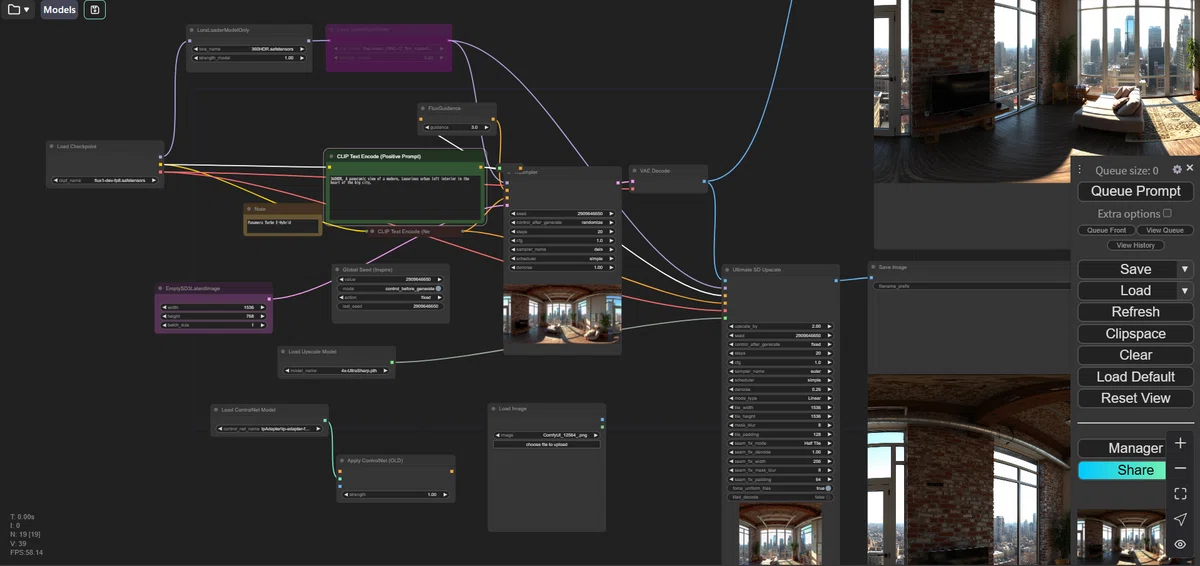Click the Refresh button
This screenshot has width=1200, height=566.
tap(1135, 312)
